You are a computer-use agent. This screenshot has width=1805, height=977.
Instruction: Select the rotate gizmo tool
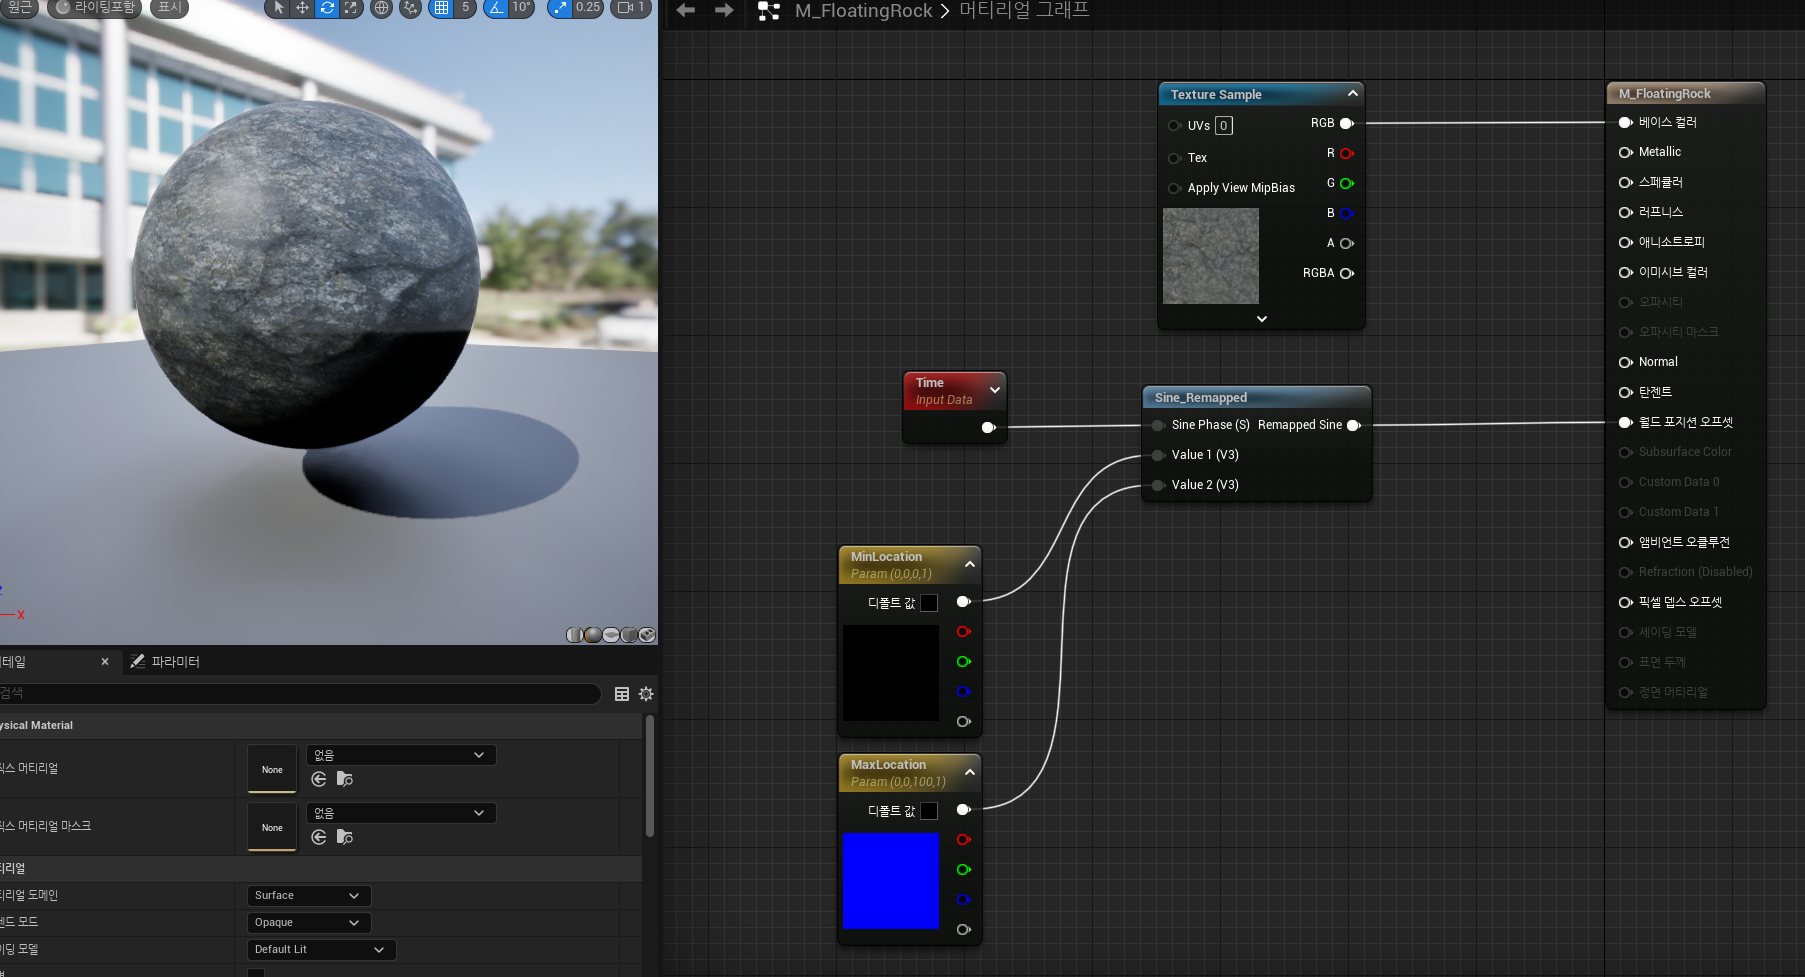pyautogui.click(x=327, y=8)
